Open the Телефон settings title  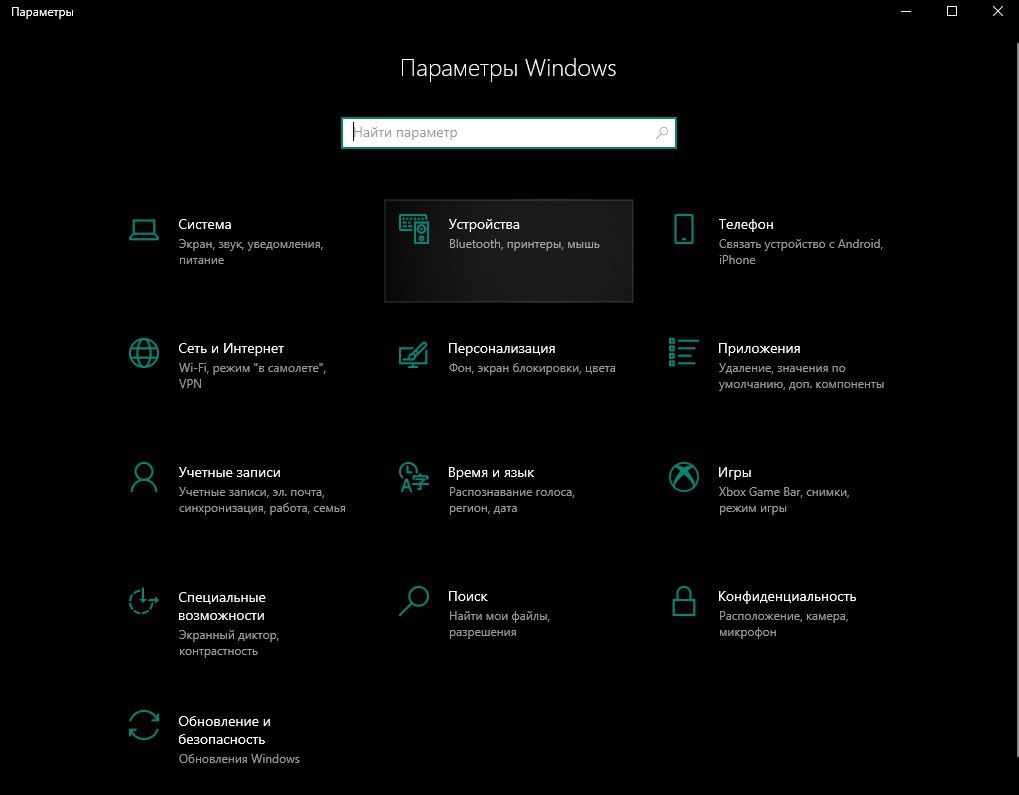coord(746,224)
